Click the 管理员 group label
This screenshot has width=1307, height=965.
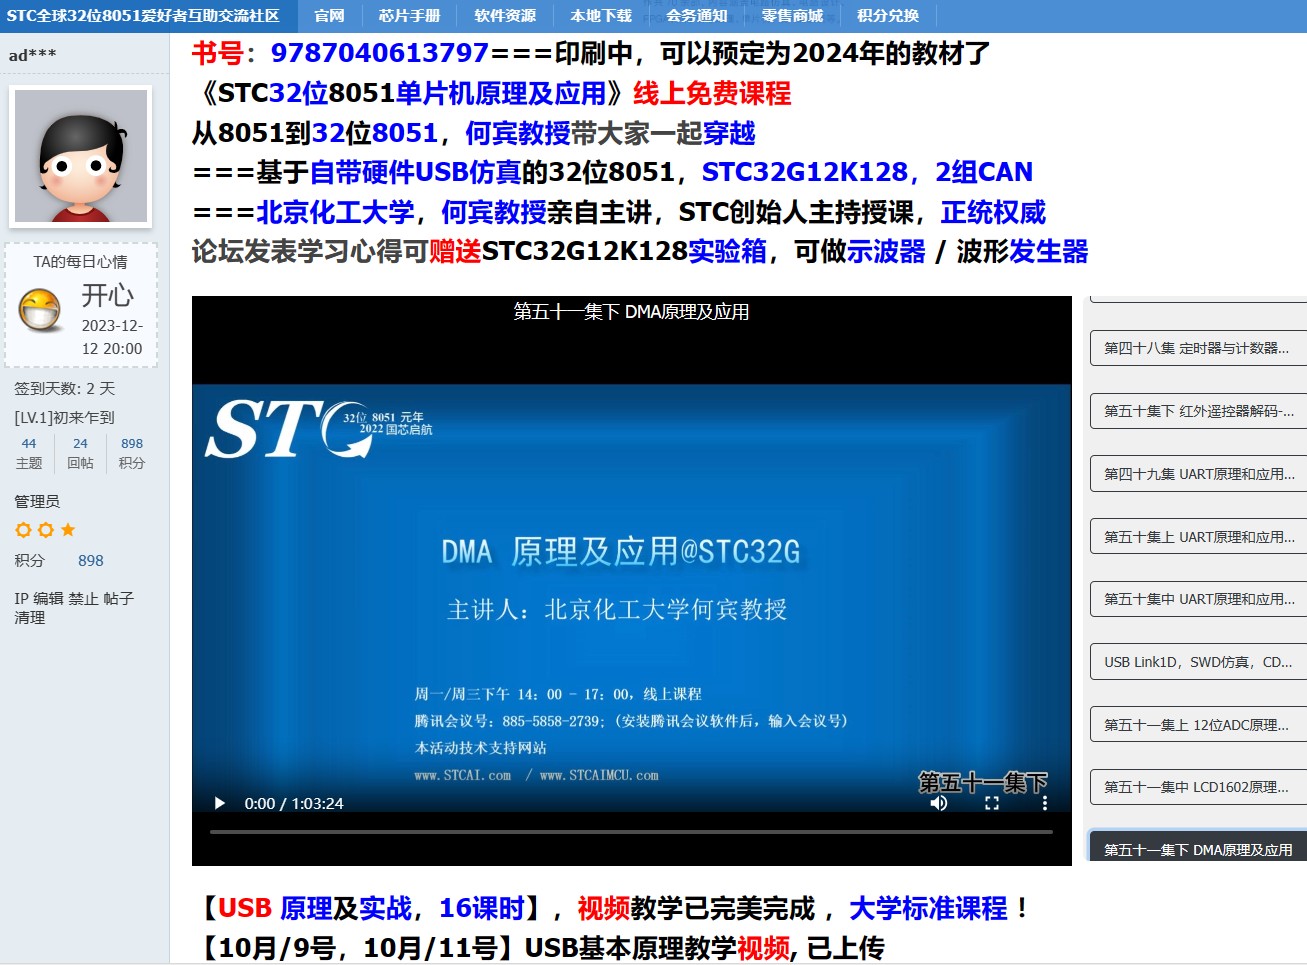point(37,501)
